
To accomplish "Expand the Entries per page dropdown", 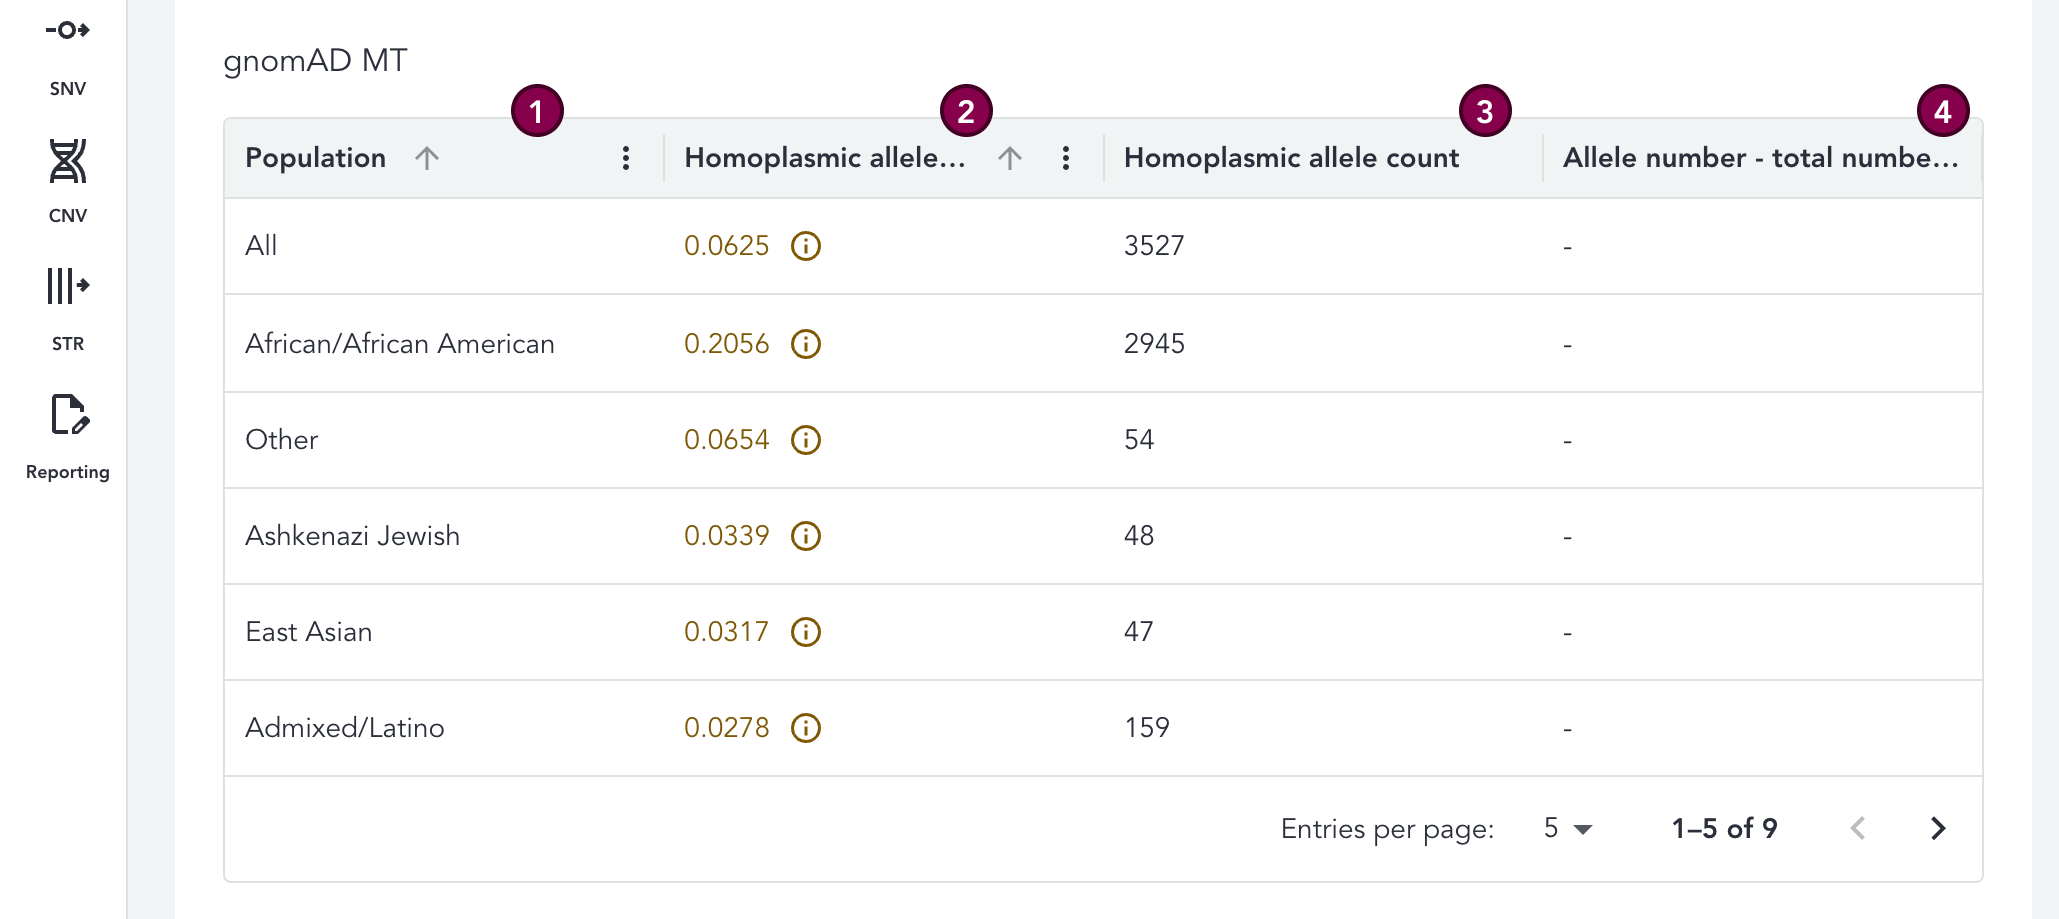I will click(1567, 829).
